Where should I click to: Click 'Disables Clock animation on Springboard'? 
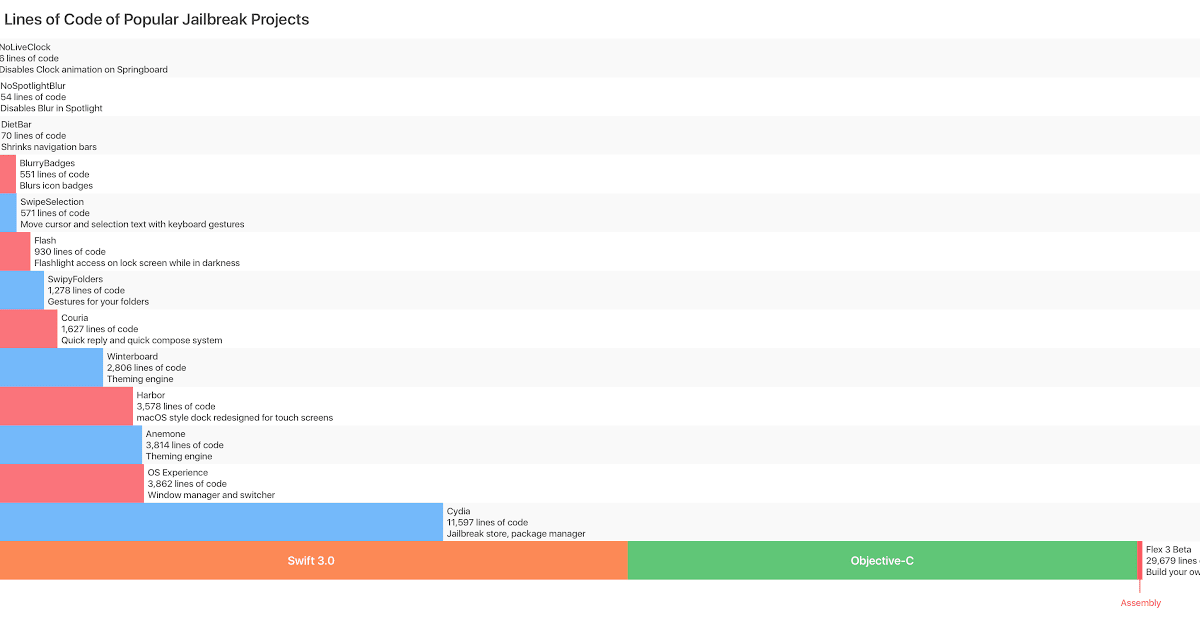pyautogui.click(x=84, y=70)
